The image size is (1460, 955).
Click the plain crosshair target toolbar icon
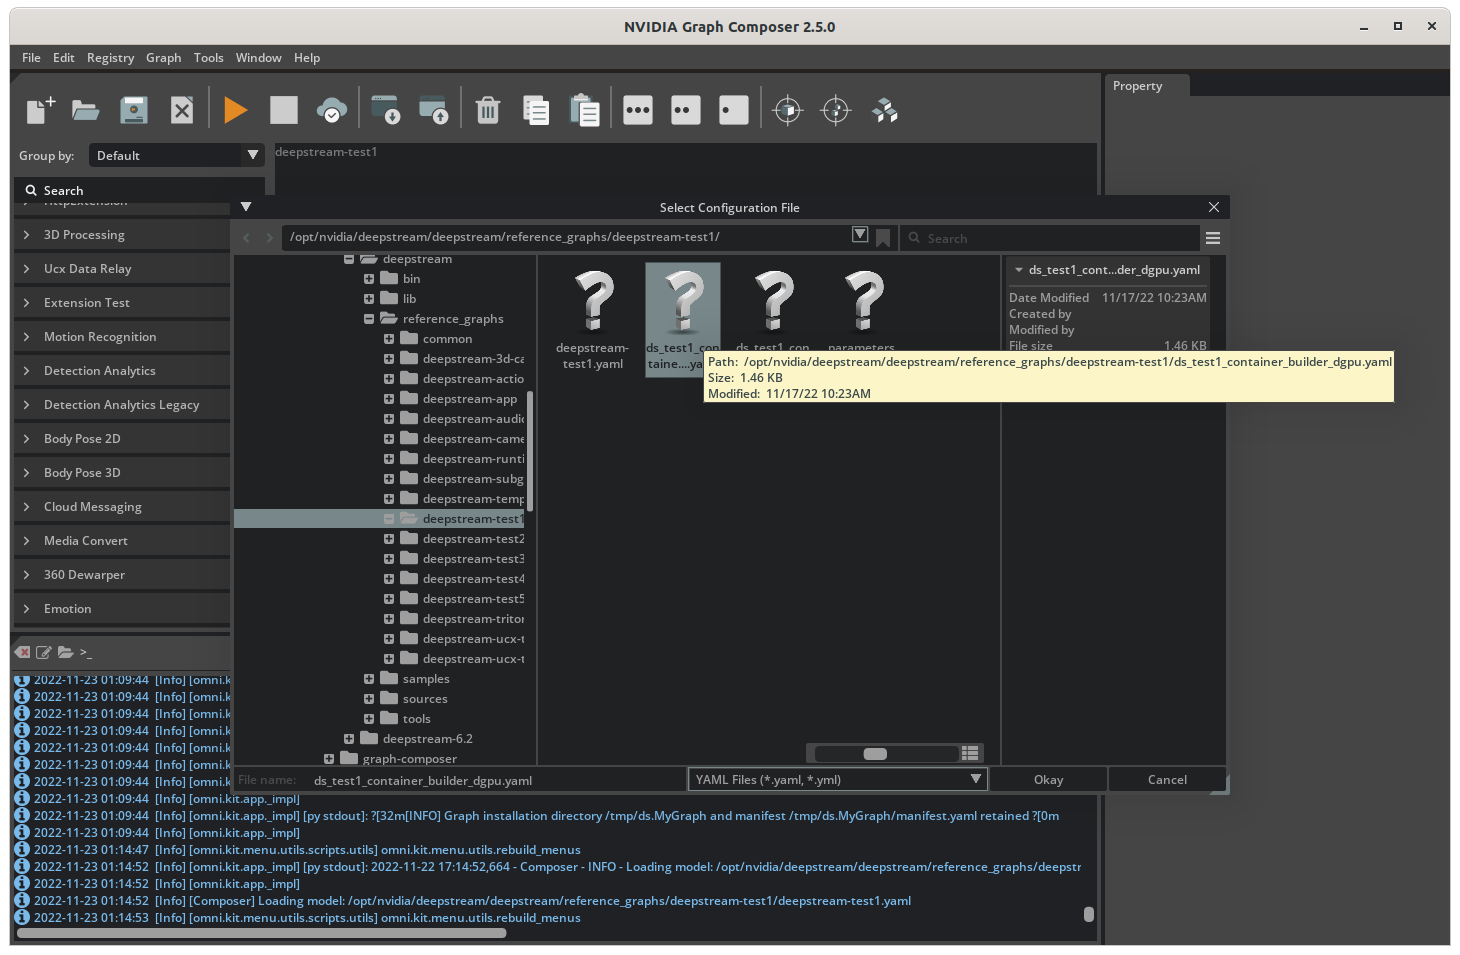[x=836, y=110]
